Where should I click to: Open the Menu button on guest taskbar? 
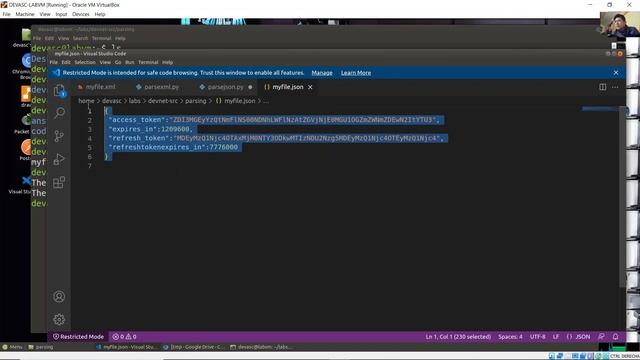(12, 347)
